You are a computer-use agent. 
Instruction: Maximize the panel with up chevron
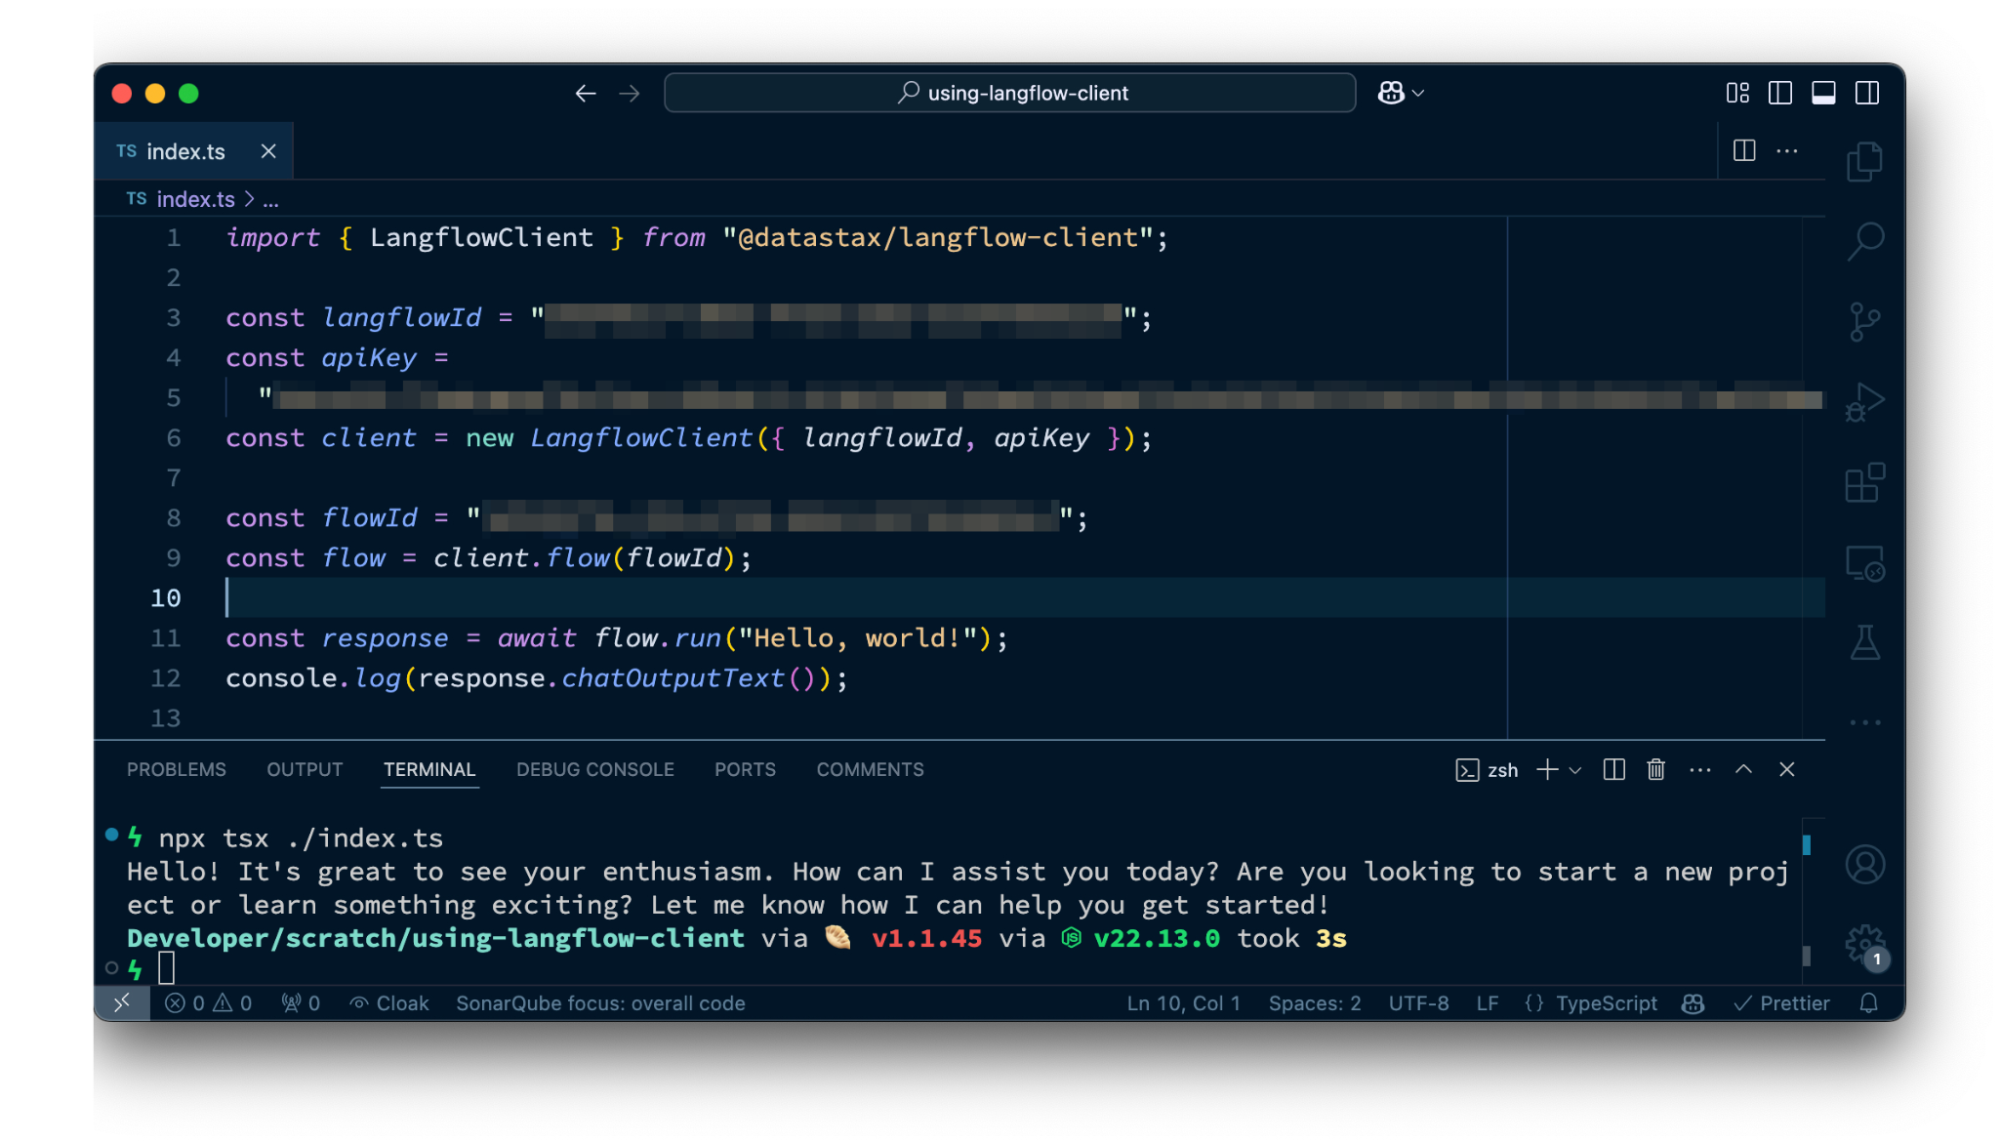1743,769
